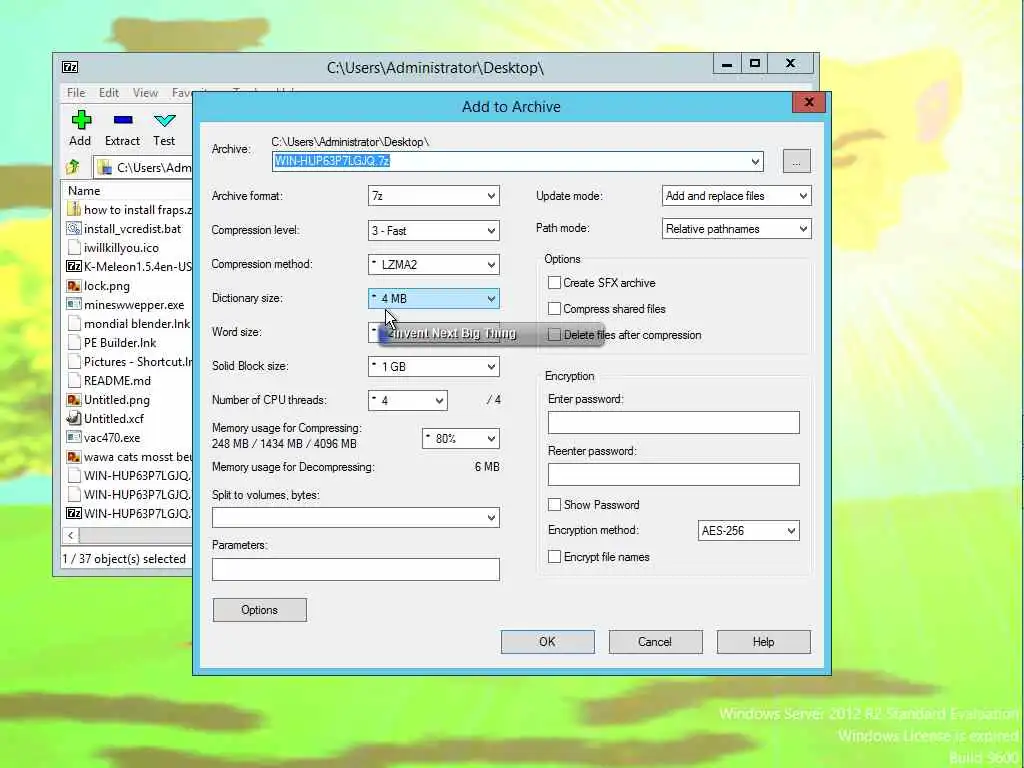Click the Cancel button
Screen dimensions: 1024x768
(655, 642)
